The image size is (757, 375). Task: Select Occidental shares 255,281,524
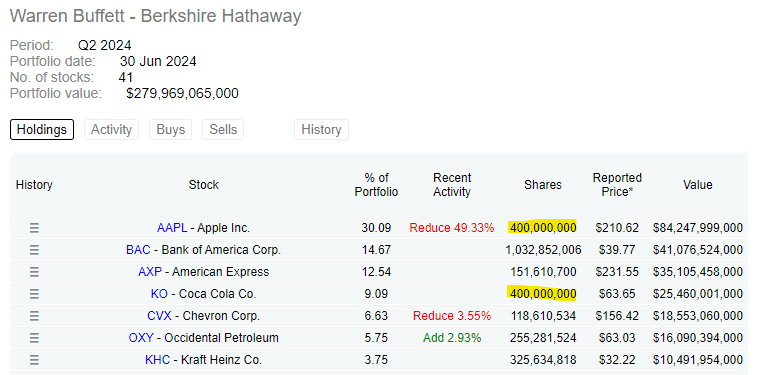(x=543, y=338)
